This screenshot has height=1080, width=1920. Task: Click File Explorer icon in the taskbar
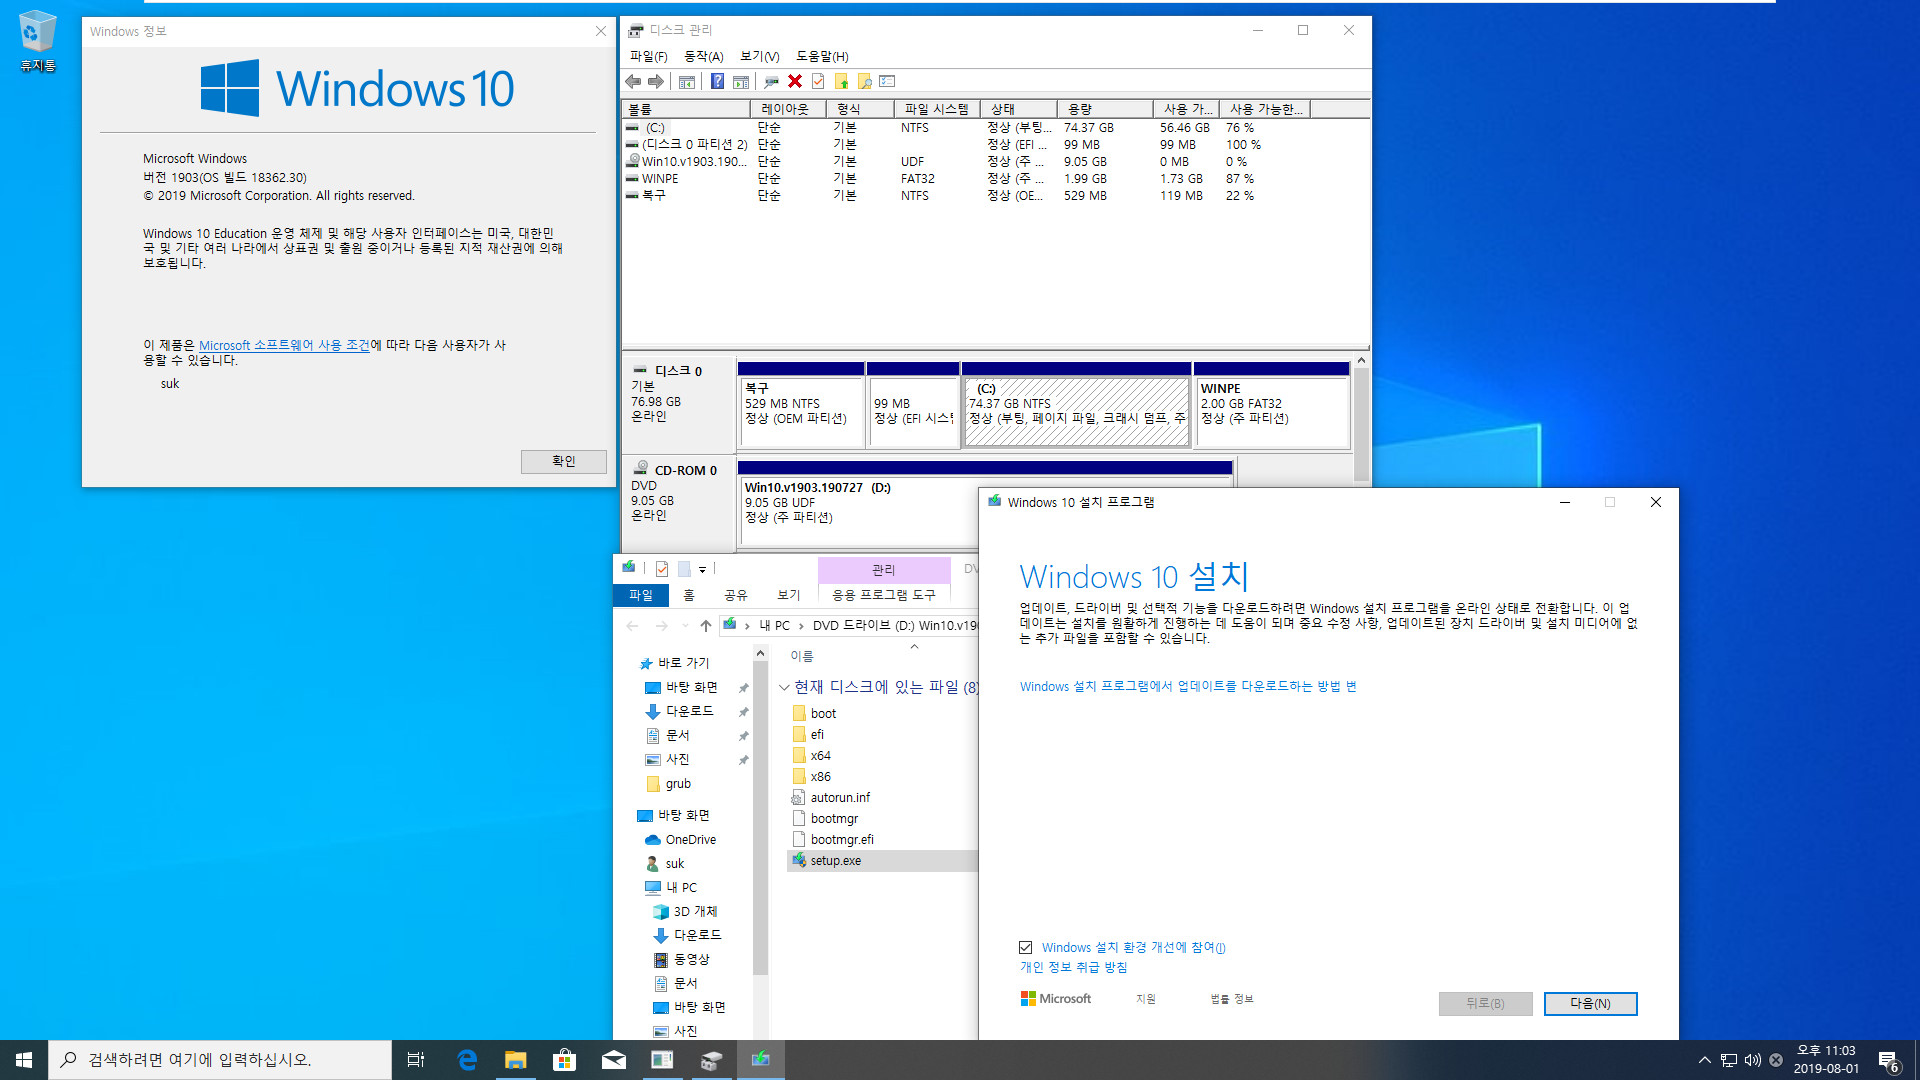(515, 1060)
